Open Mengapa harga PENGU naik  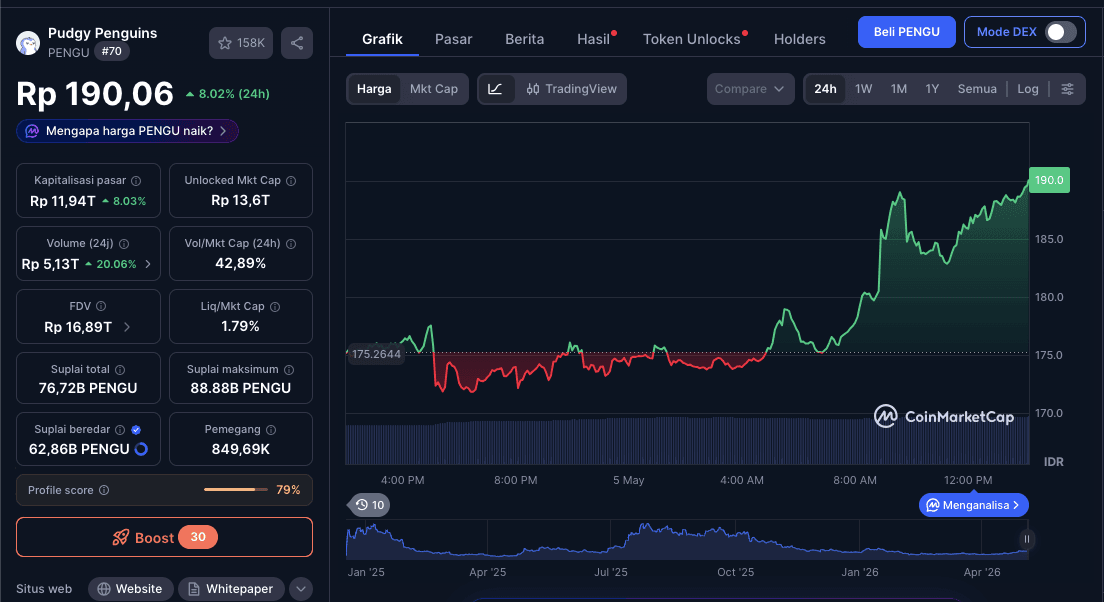pos(127,131)
